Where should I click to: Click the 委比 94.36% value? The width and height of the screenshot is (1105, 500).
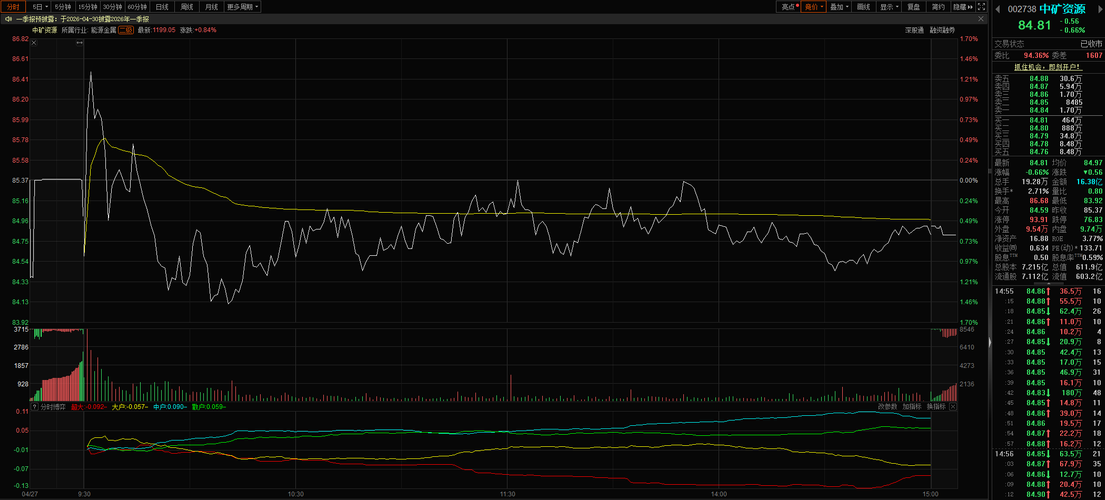pyautogui.click(x=1035, y=54)
